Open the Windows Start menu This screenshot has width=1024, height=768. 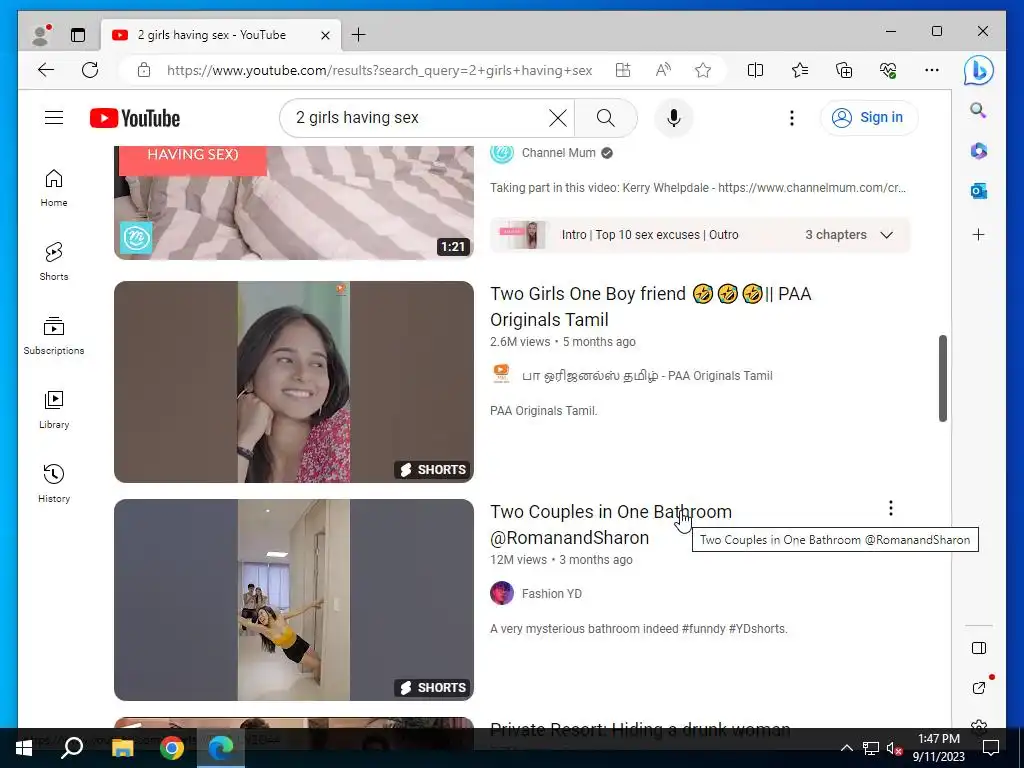click(24, 748)
